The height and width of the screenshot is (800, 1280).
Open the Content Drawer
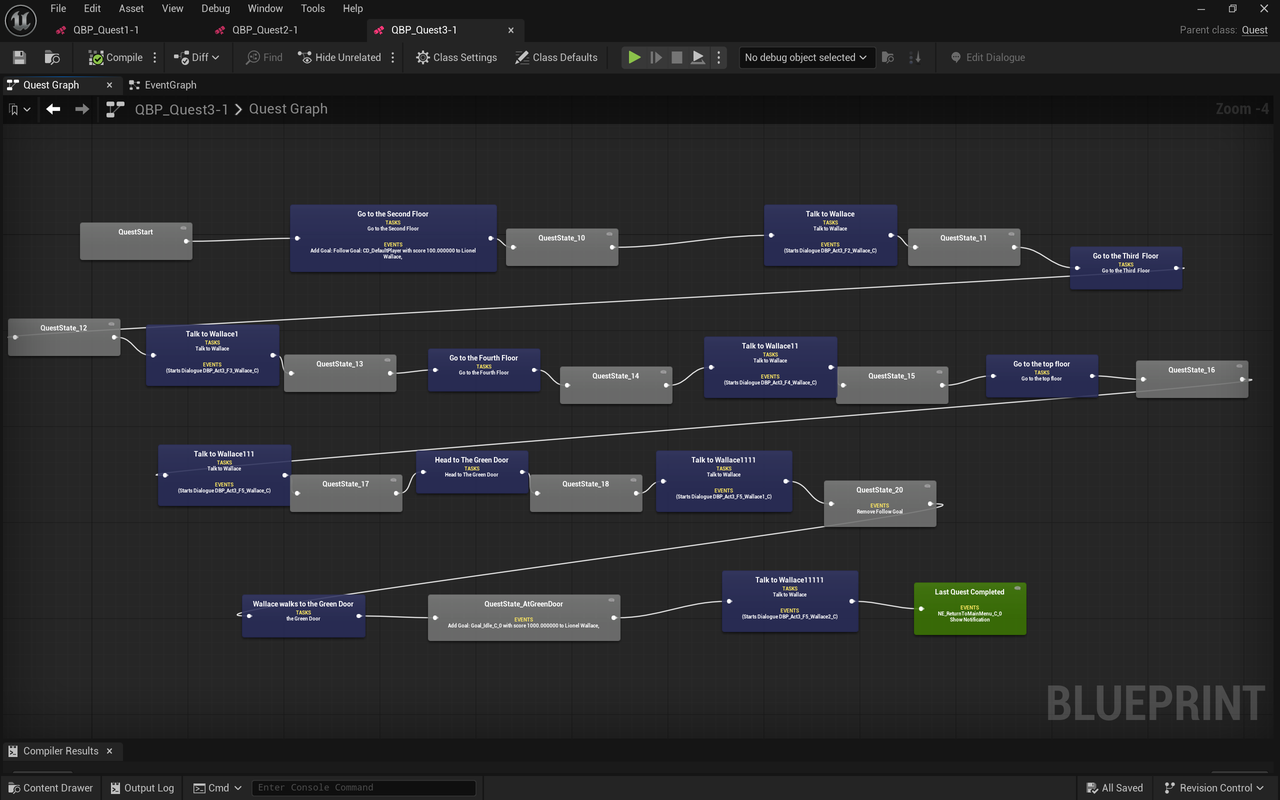point(50,788)
